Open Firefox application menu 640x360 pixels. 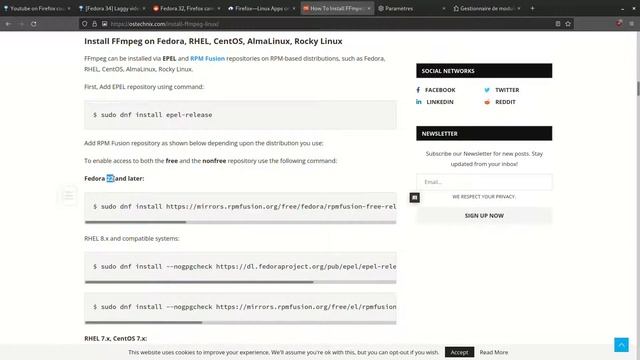click(x=631, y=24)
